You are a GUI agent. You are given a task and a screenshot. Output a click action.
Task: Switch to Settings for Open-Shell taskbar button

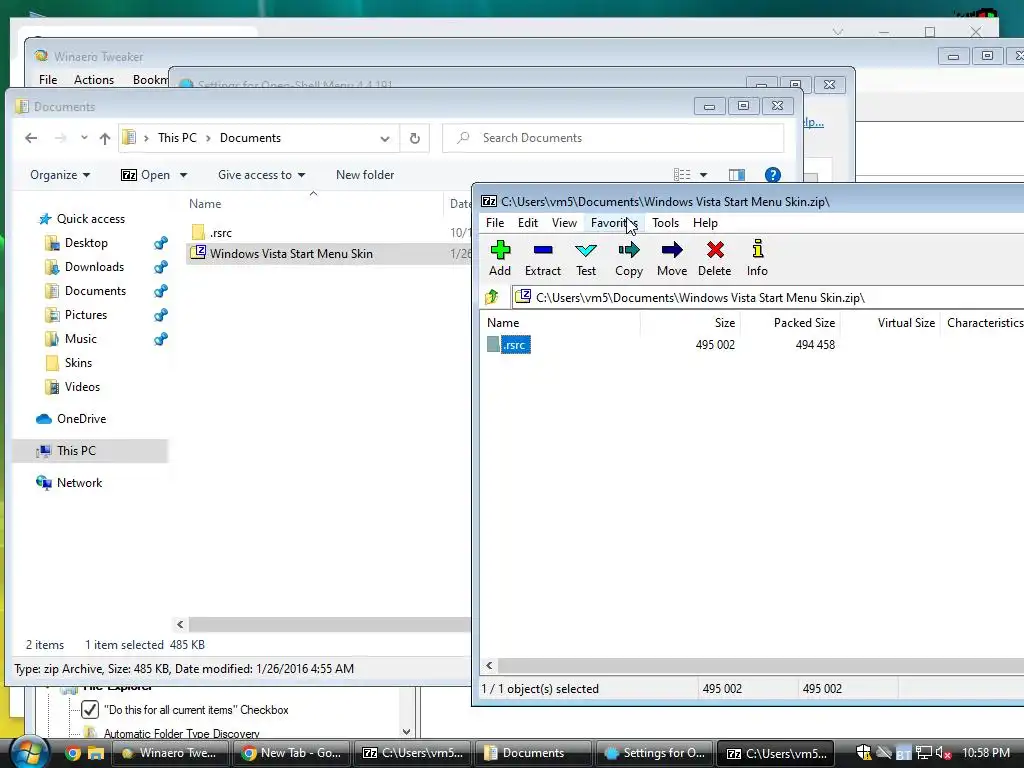[x=654, y=753]
